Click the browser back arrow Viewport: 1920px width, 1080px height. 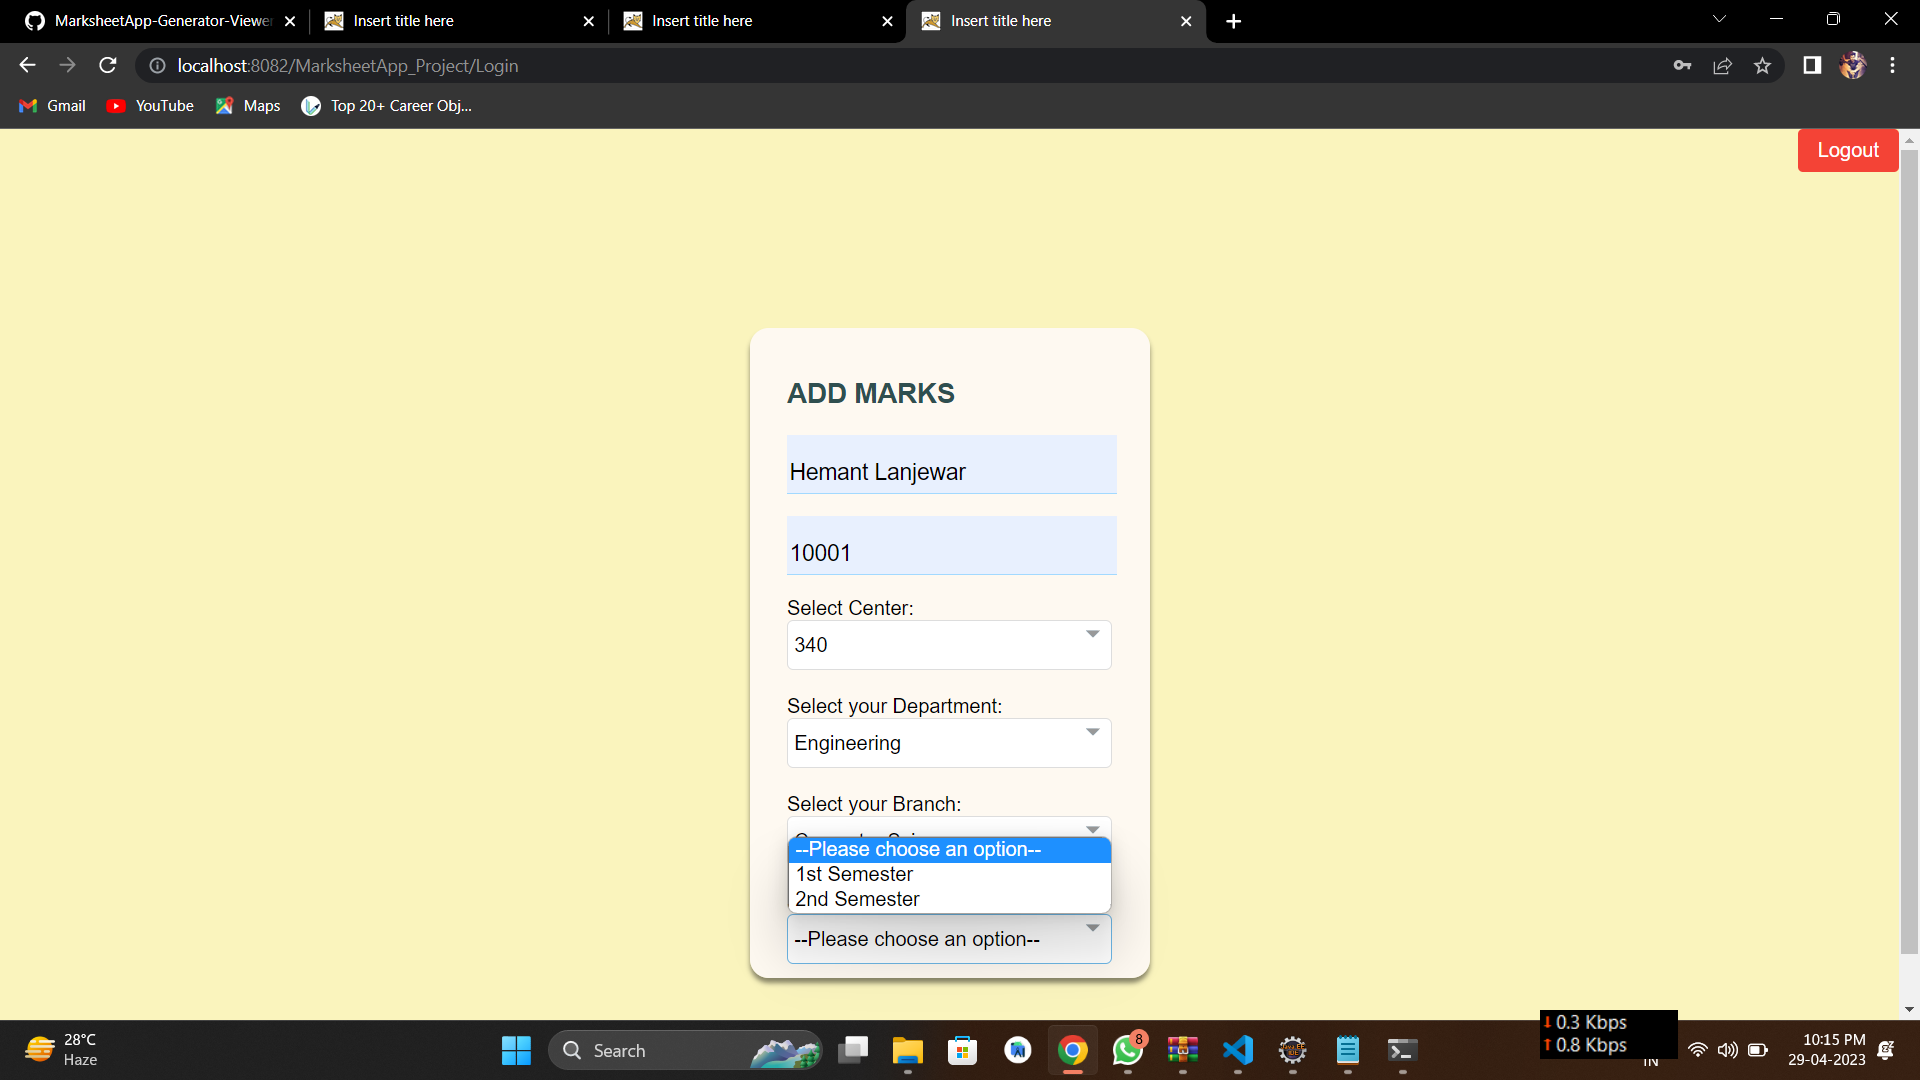(x=26, y=65)
